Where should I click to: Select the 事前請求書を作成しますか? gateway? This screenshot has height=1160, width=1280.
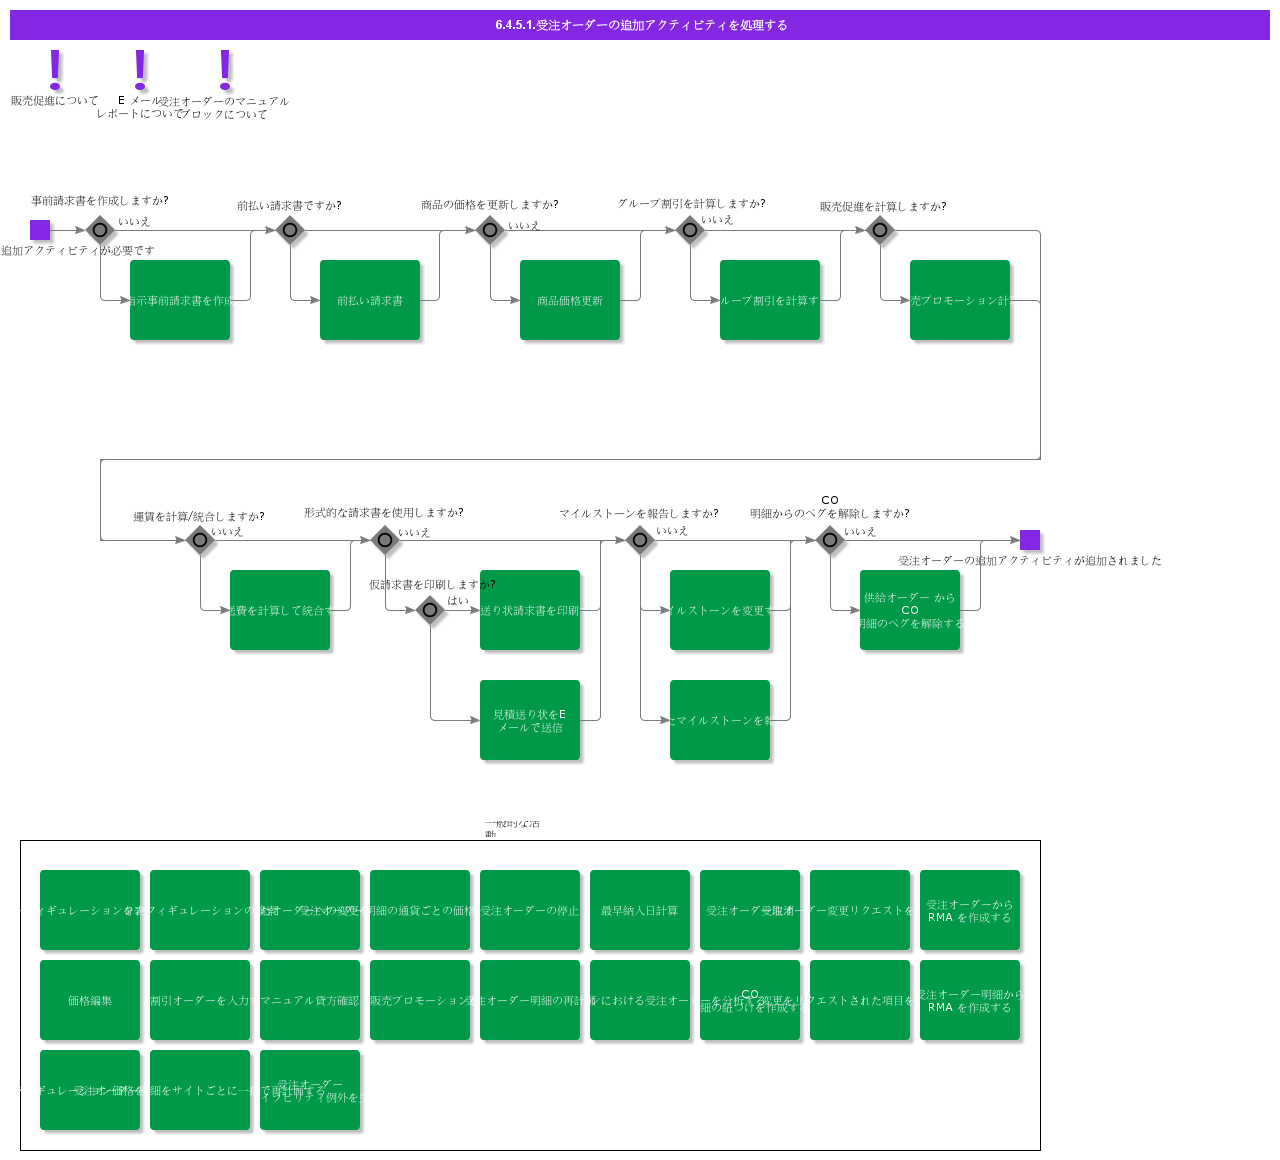click(100, 230)
